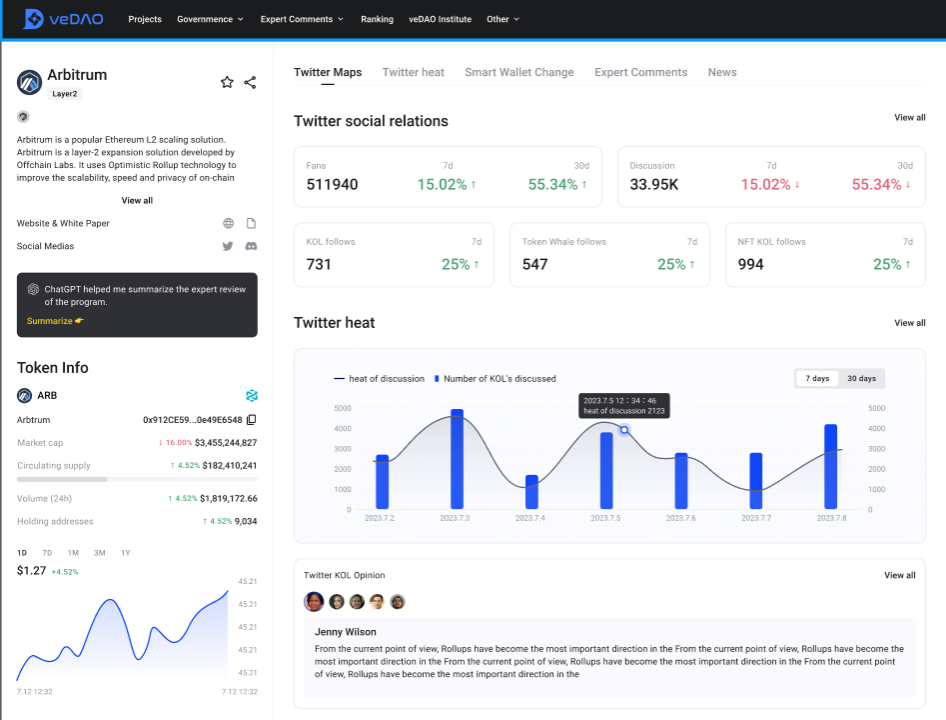Click the yellow Summarize link
Image resolution: width=946 pixels, height=720 pixels.
pyautogui.click(x=55, y=321)
